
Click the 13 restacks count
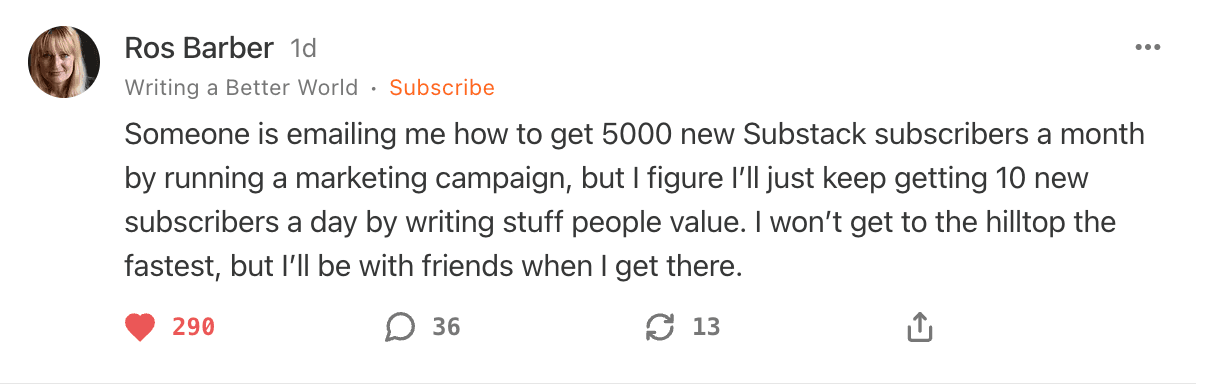click(706, 326)
